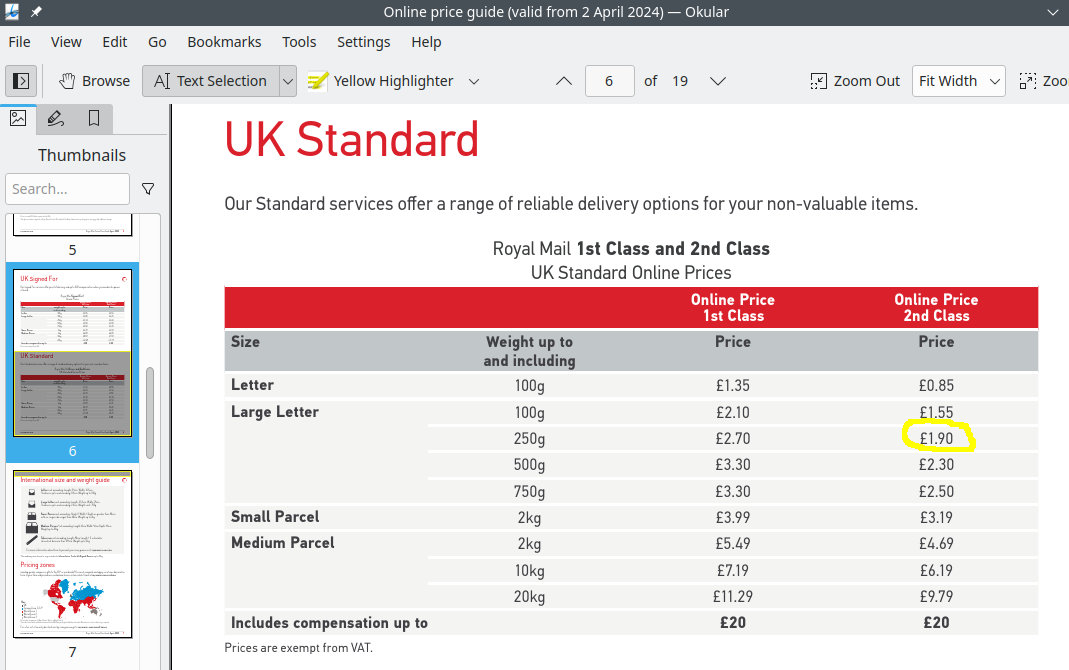This screenshot has width=1069, height=670.
Task: Click 'Includes compensation up to' row label
Action: [329, 623]
